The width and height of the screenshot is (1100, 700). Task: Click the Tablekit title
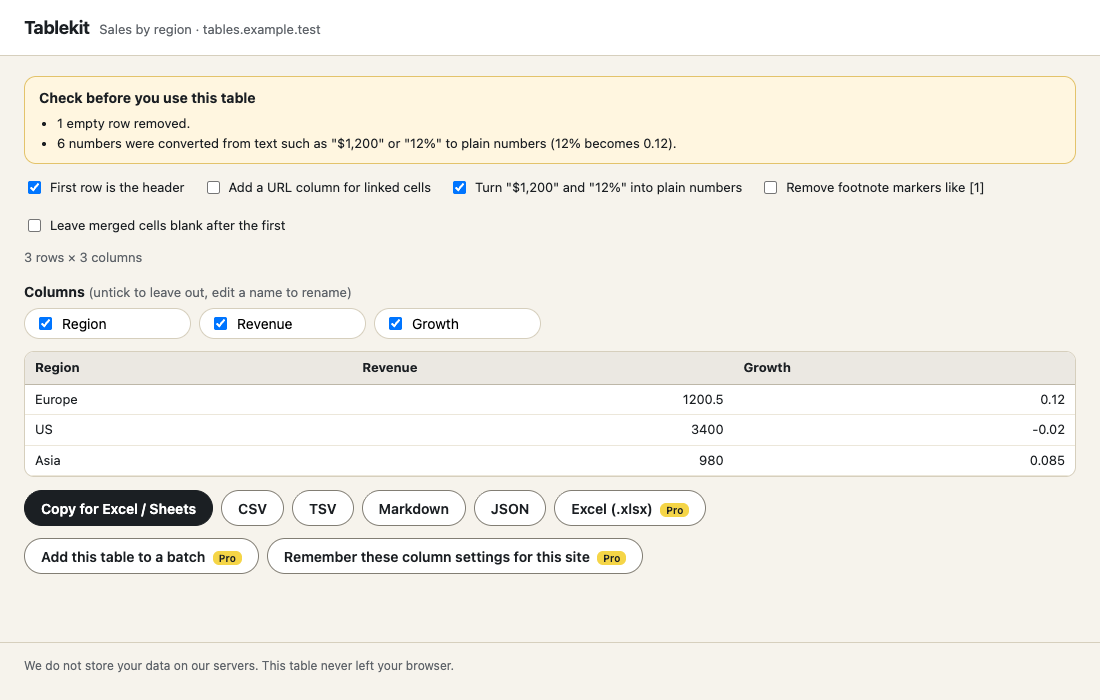57,28
